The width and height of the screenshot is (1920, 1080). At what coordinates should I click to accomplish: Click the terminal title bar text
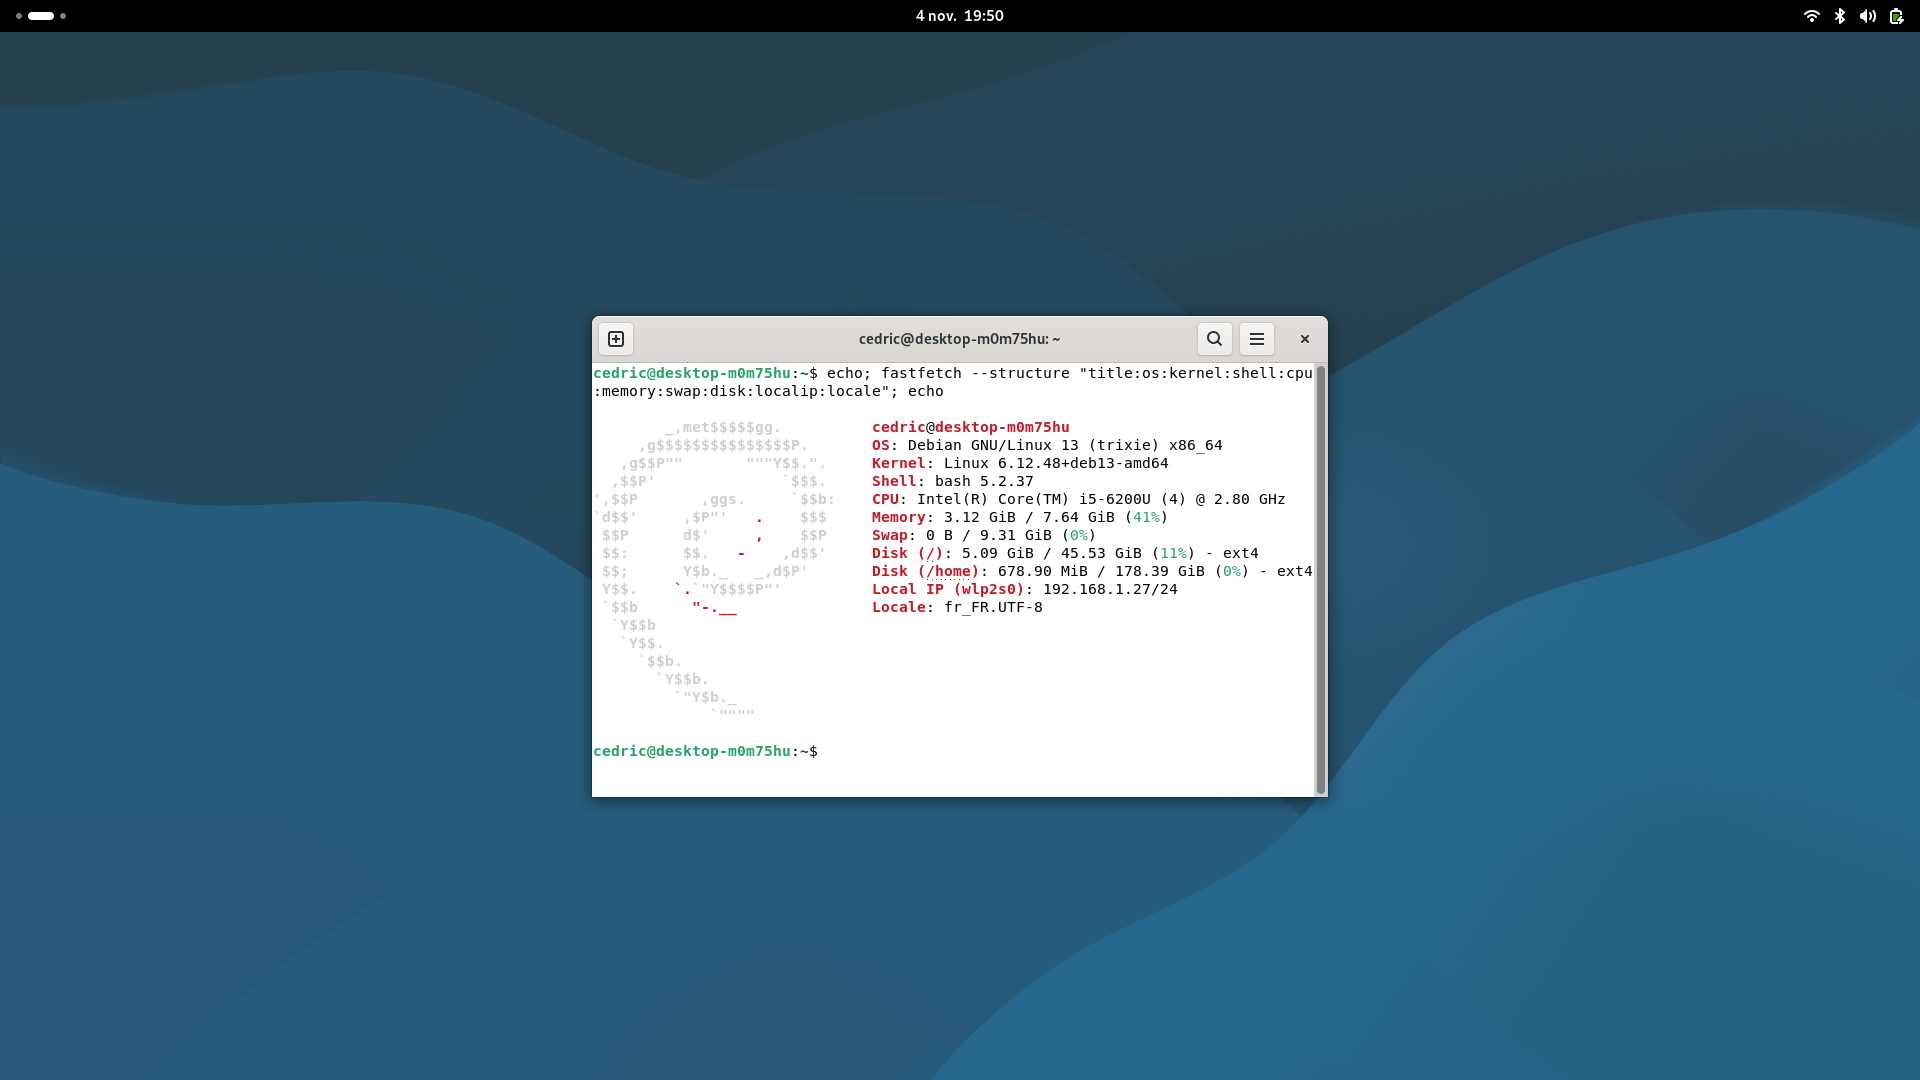pos(959,339)
